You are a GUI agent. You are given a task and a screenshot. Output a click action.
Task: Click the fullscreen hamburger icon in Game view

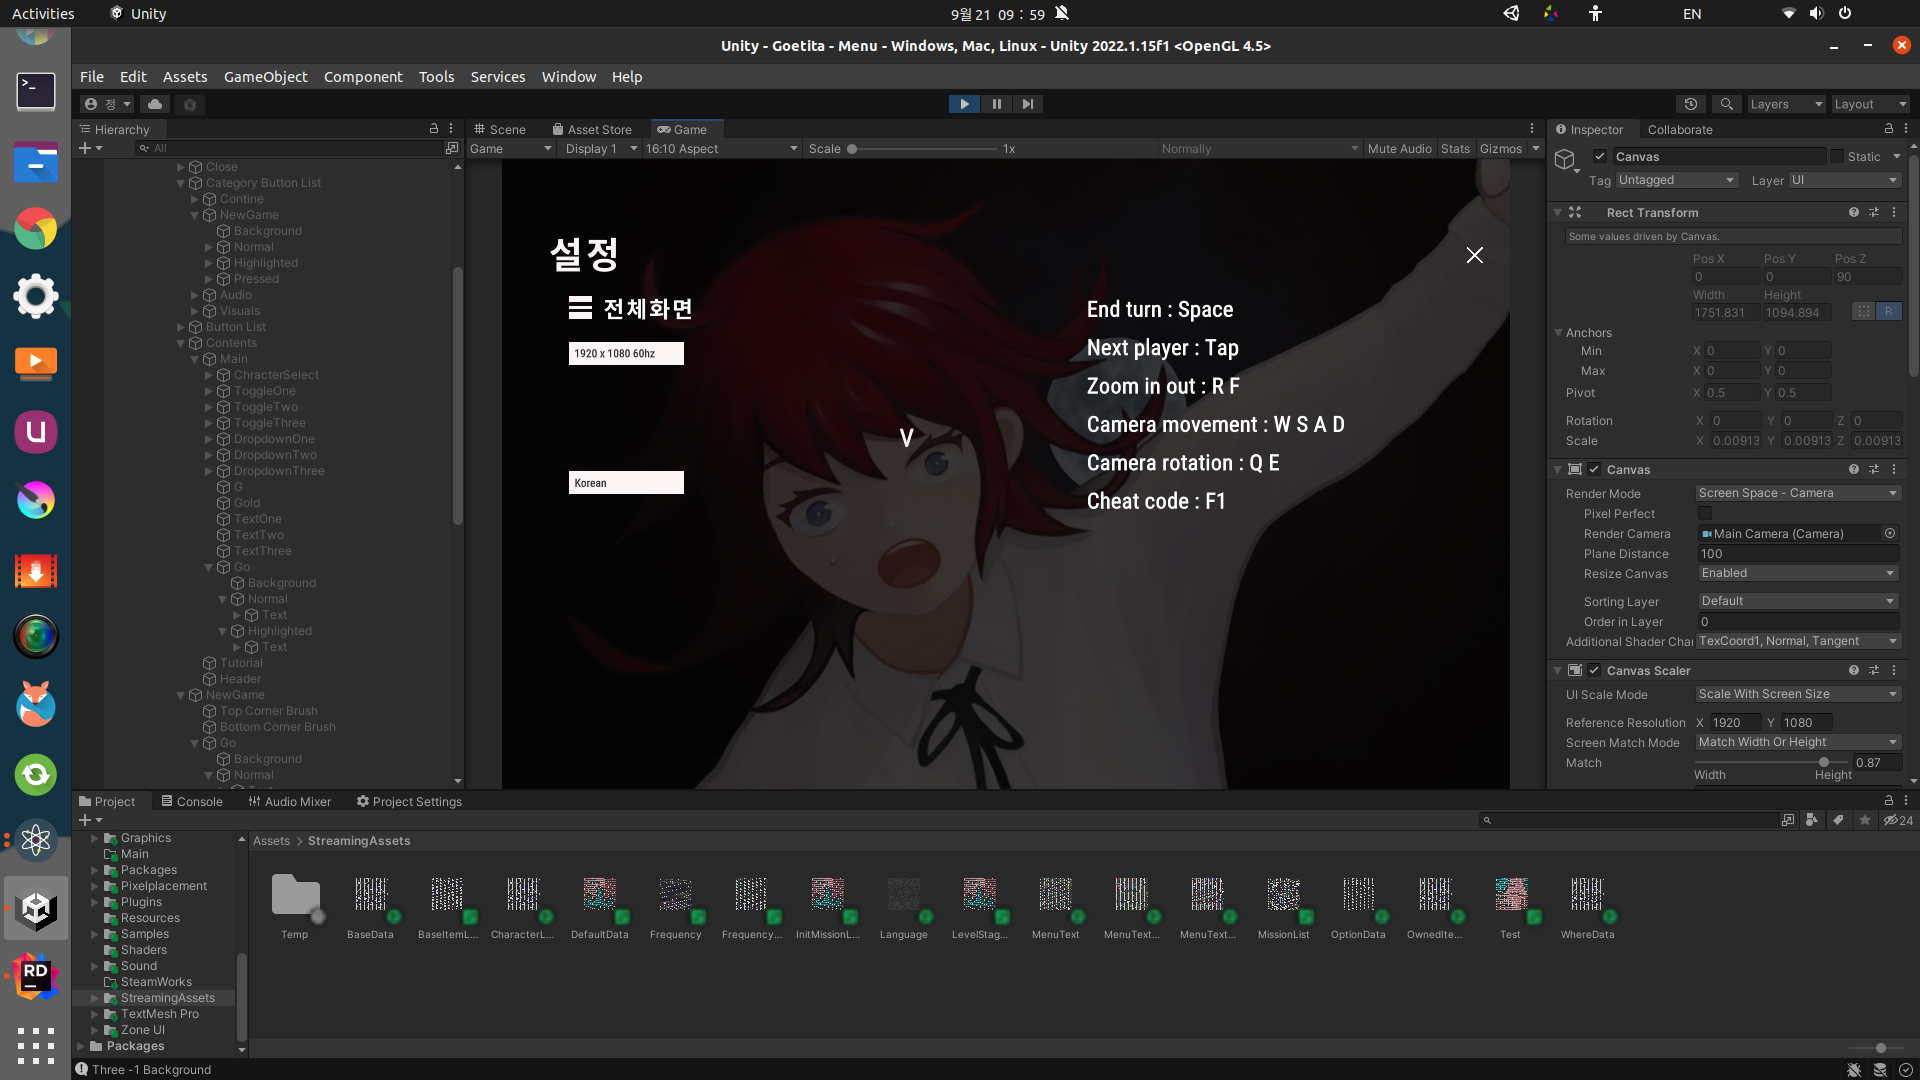tap(580, 308)
